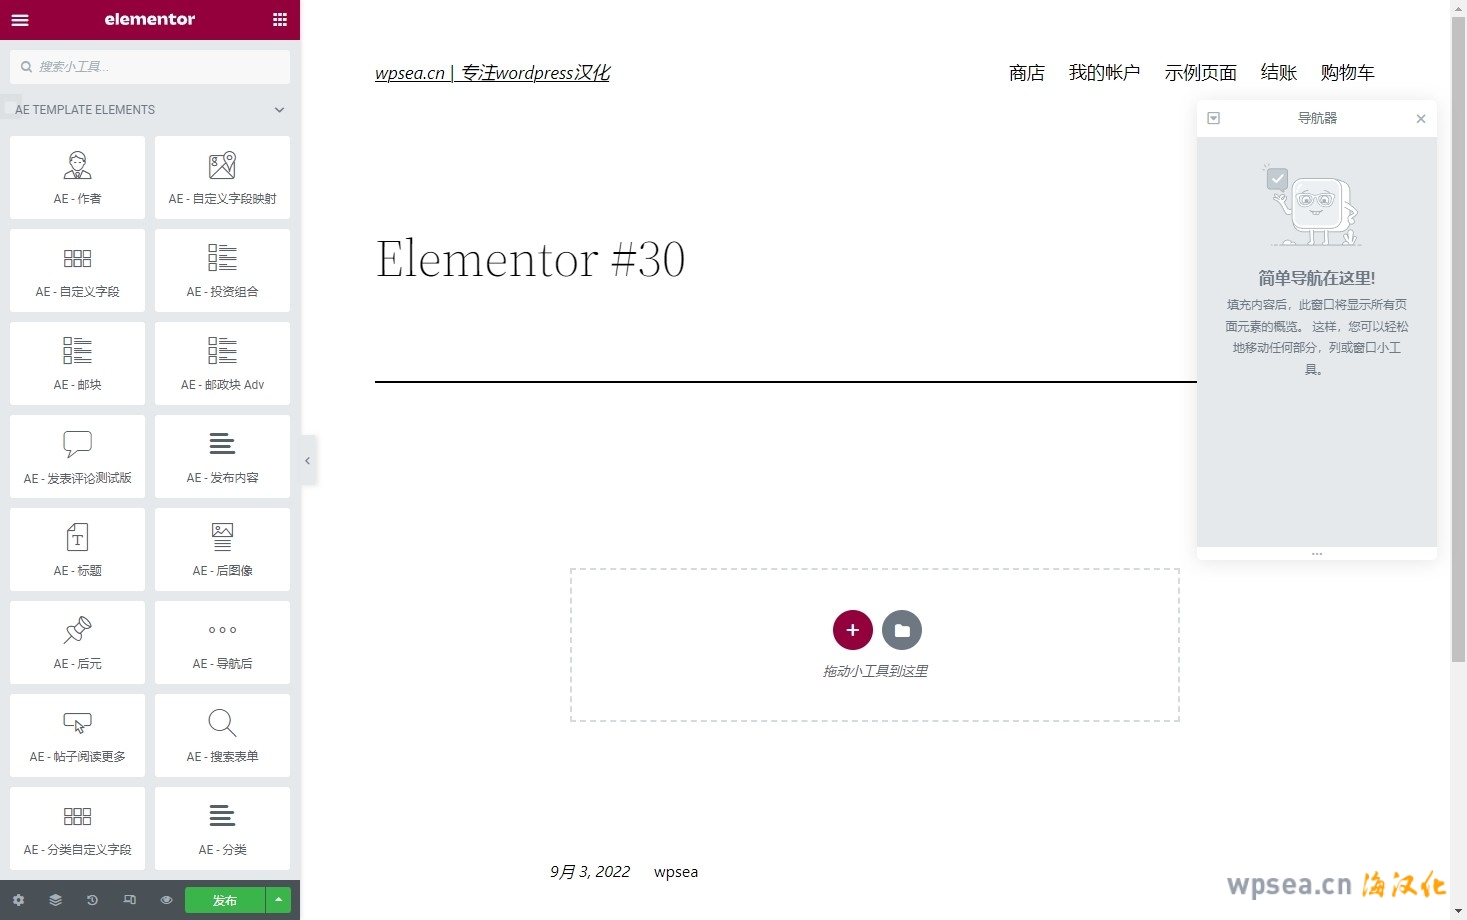Switch responsive mode icon
1467x920 pixels.
point(129,900)
